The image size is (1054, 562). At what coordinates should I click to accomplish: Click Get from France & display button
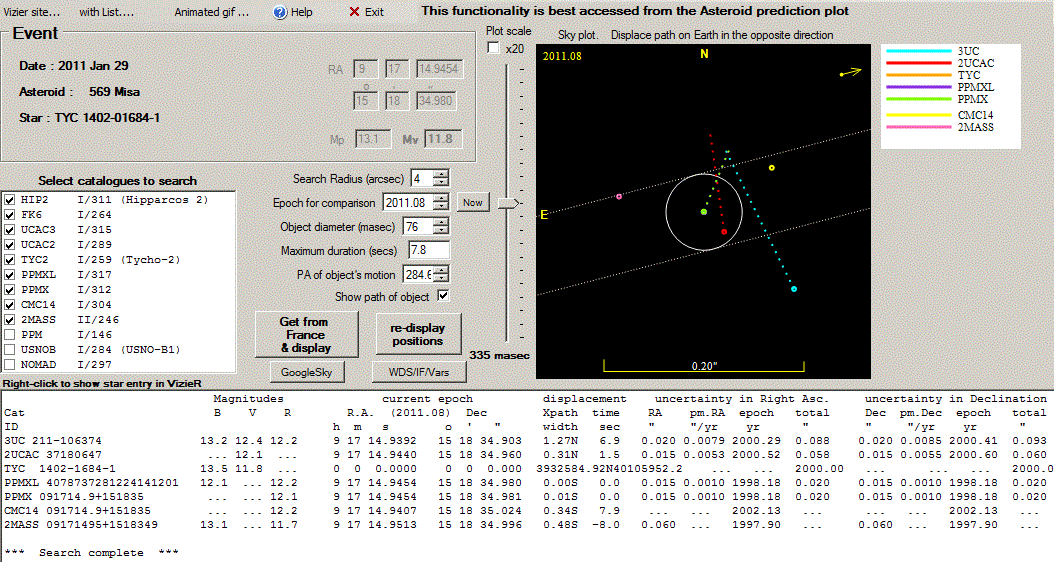(306, 335)
